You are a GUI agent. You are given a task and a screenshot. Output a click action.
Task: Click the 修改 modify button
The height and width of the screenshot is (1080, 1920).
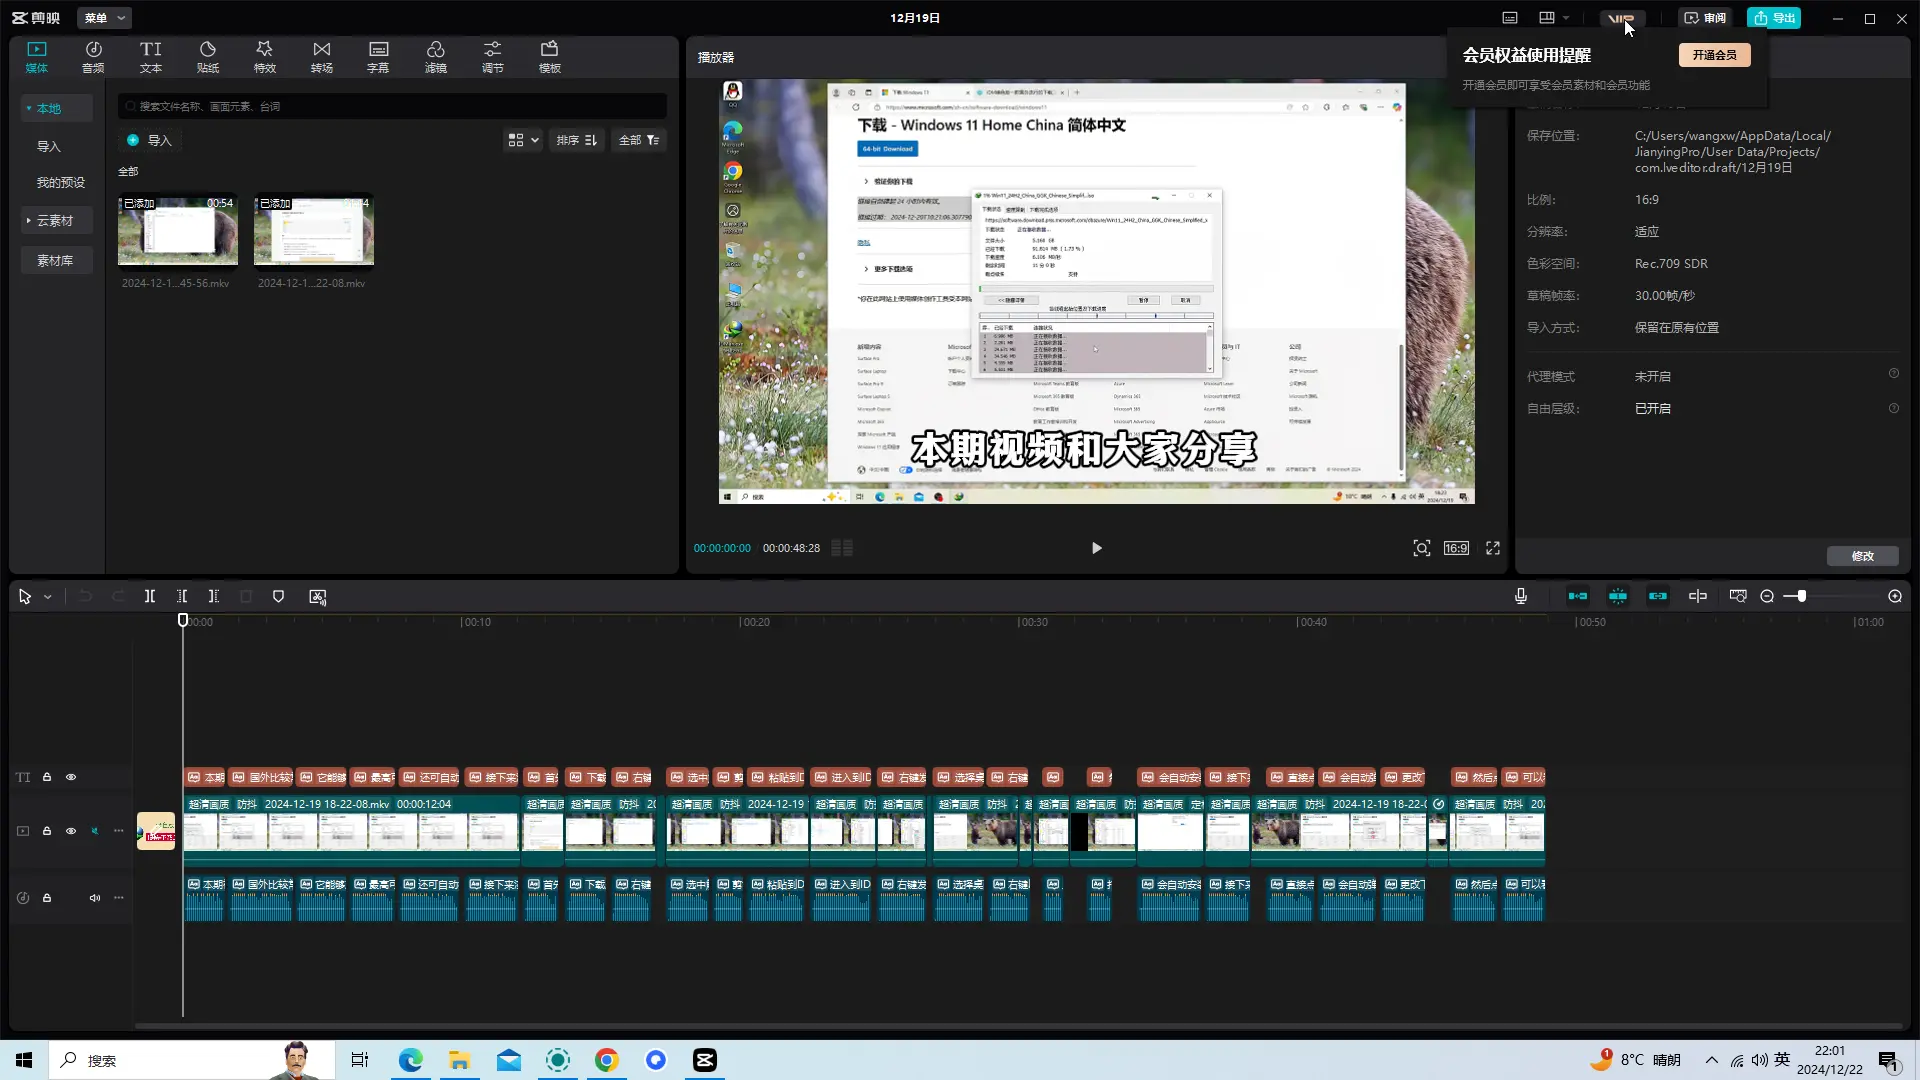click(x=1862, y=556)
